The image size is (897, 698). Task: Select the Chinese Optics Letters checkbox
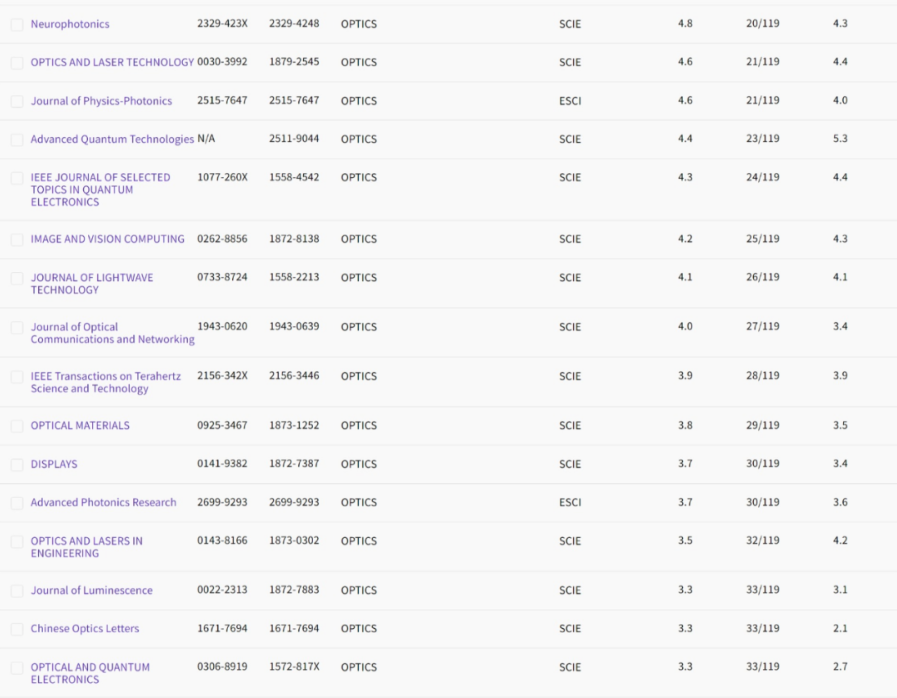pyautogui.click(x=17, y=629)
